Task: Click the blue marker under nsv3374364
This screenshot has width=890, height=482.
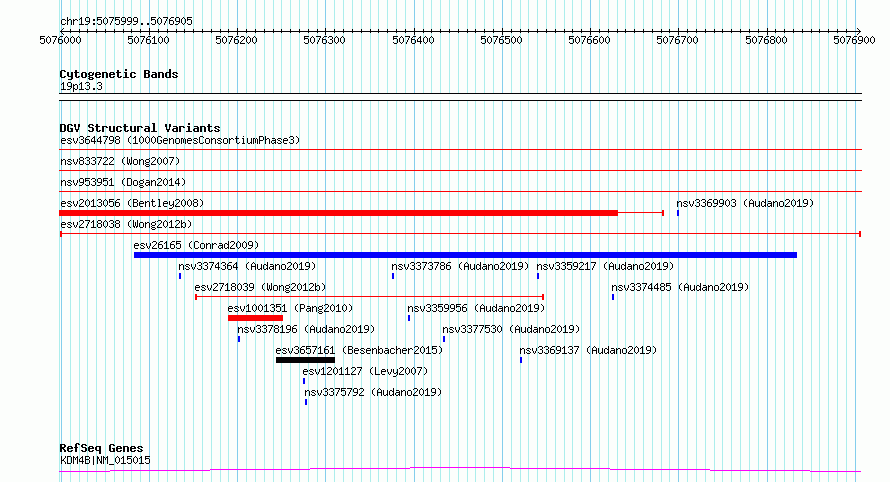Action: [x=180, y=276]
